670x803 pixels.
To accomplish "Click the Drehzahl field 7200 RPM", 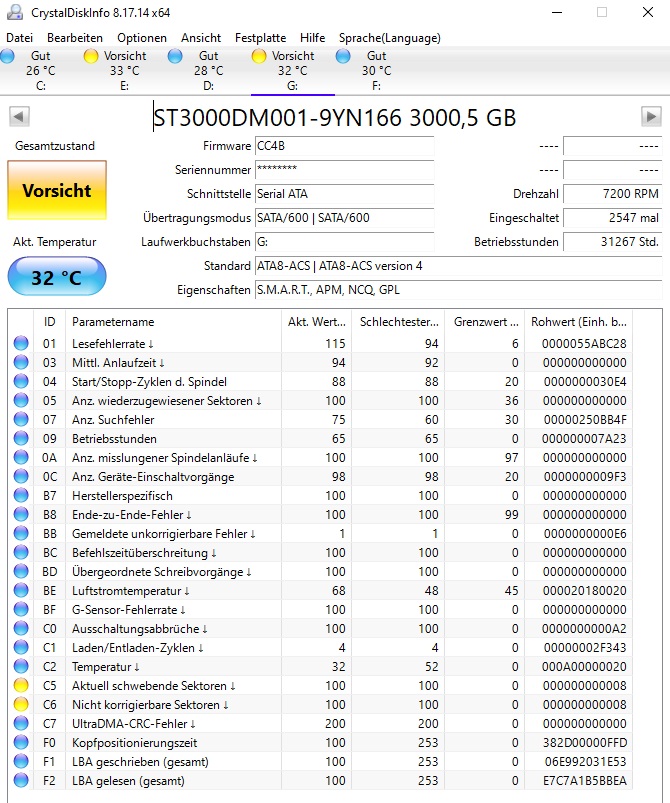I will coord(613,194).
